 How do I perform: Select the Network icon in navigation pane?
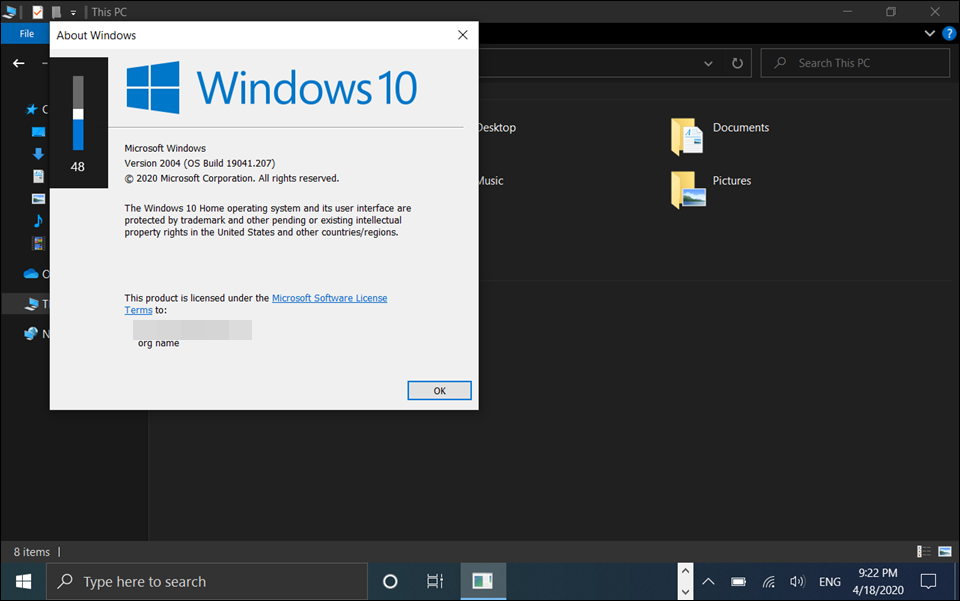pyautogui.click(x=31, y=334)
